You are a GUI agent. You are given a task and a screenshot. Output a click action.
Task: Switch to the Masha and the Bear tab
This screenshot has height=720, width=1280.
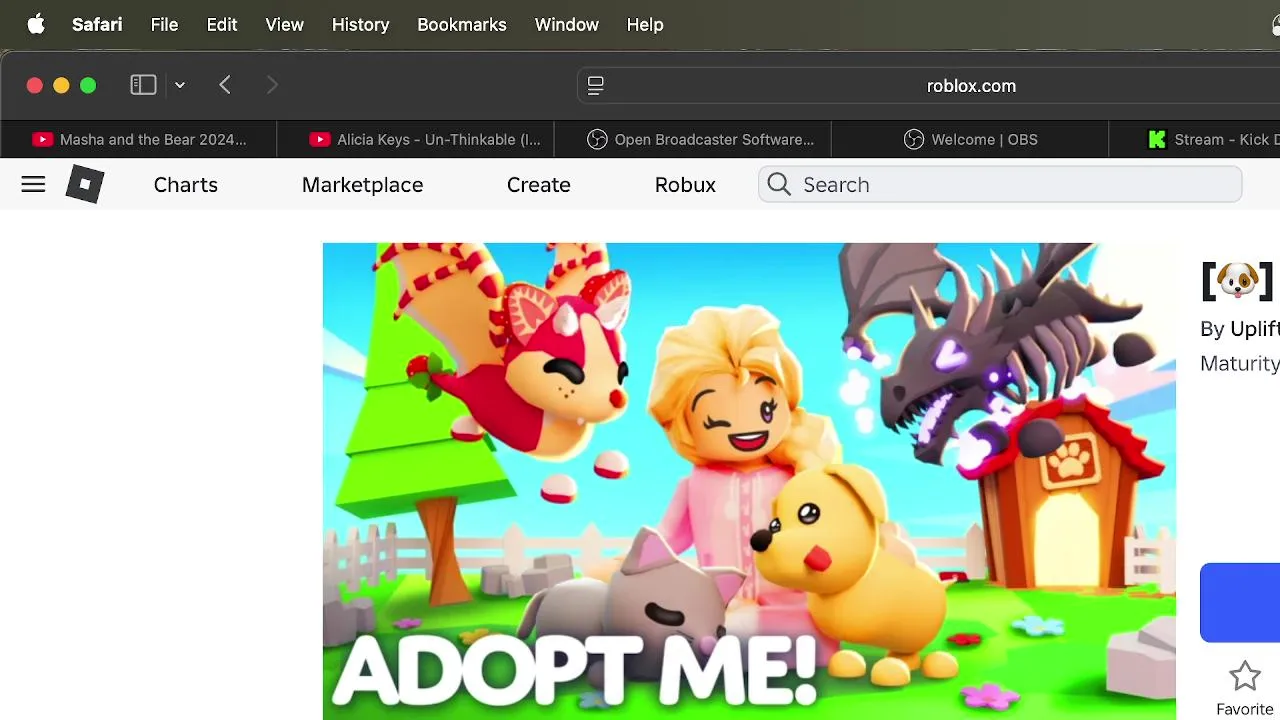pyautogui.click(x=139, y=140)
